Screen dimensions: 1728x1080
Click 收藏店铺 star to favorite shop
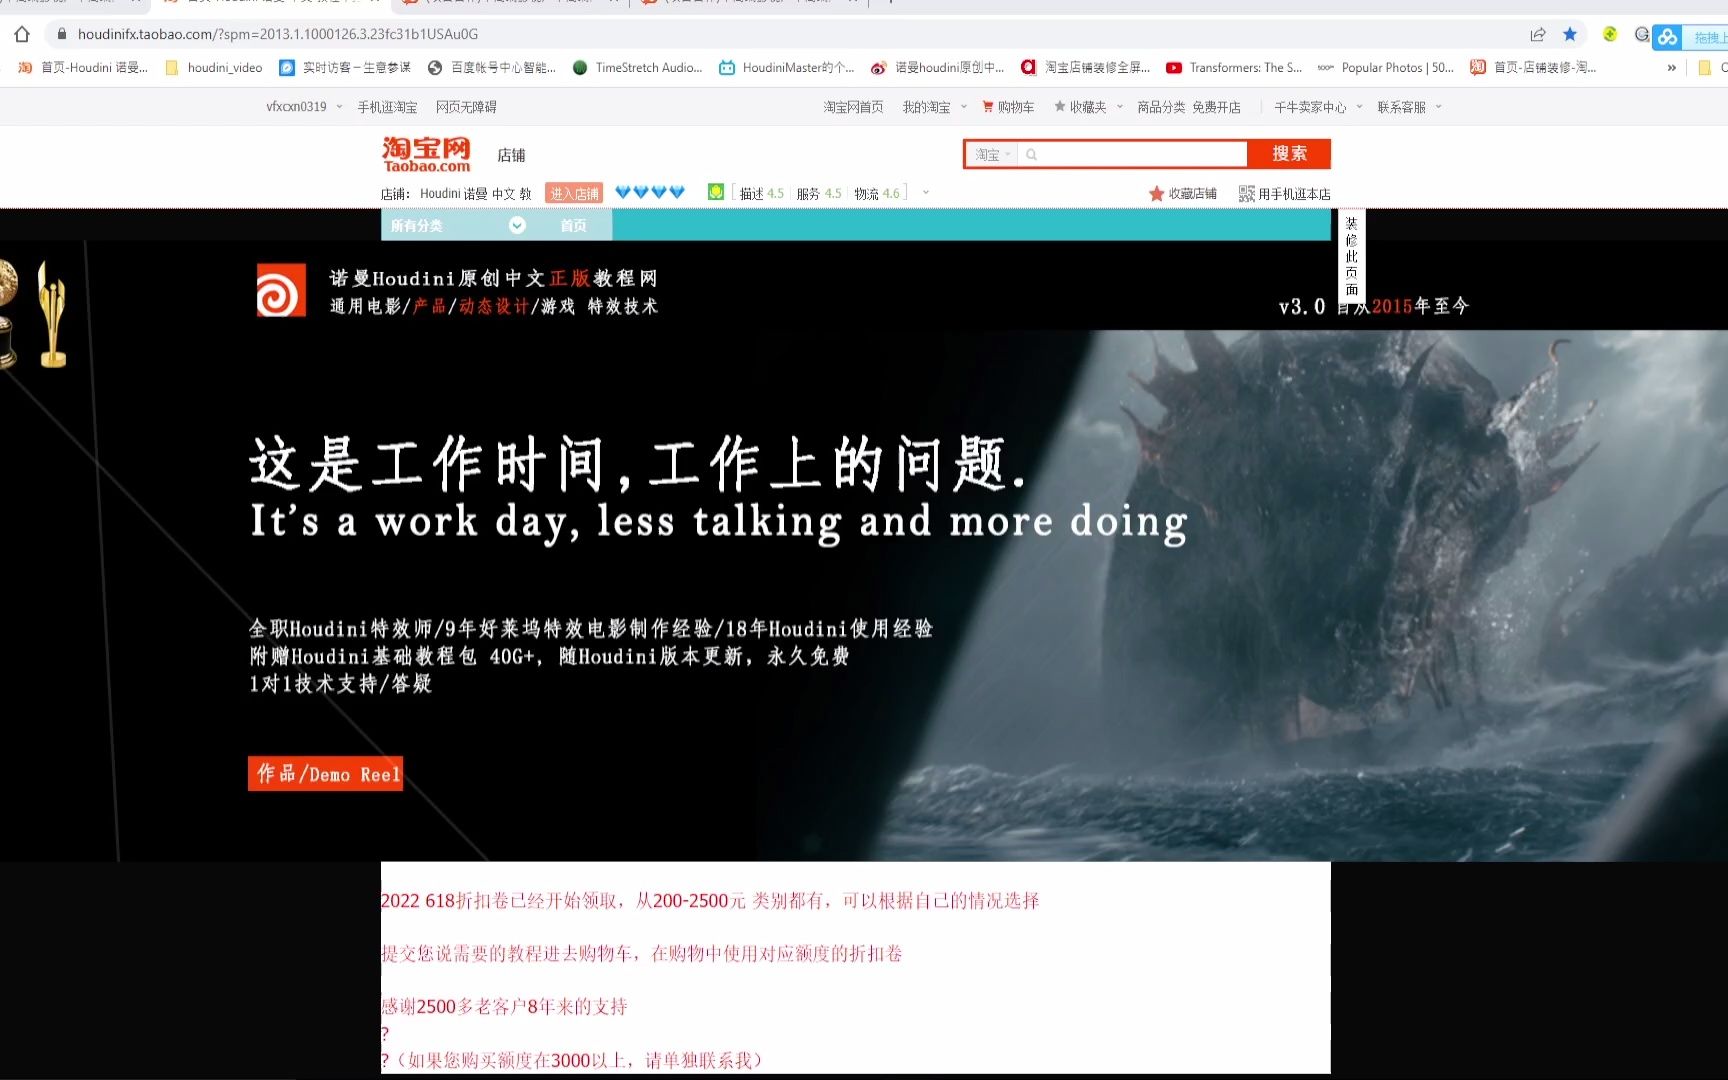pyautogui.click(x=1183, y=194)
